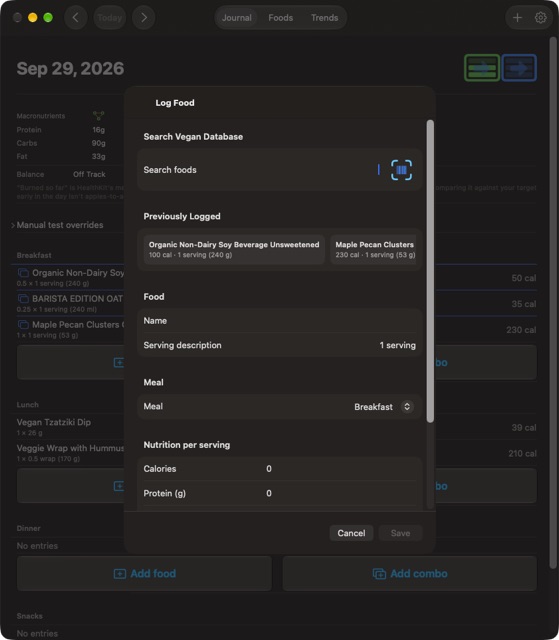Switch to the Journal tab

pyautogui.click(x=237, y=18)
